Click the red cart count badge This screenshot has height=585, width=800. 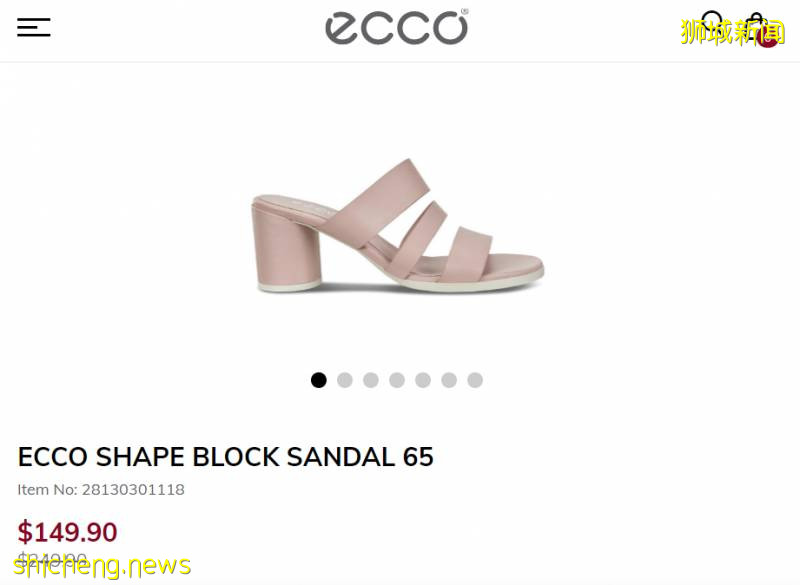pyautogui.click(x=767, y=38)
